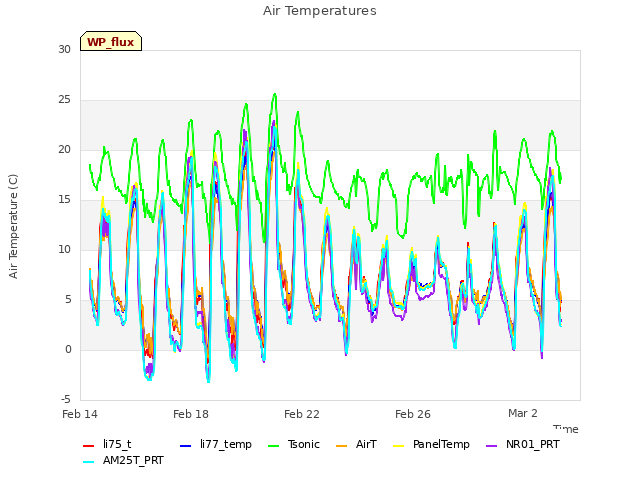Toggle the li77_temp legend entry
Viewport: 640px width, 480px height.
tap(216, 444)
